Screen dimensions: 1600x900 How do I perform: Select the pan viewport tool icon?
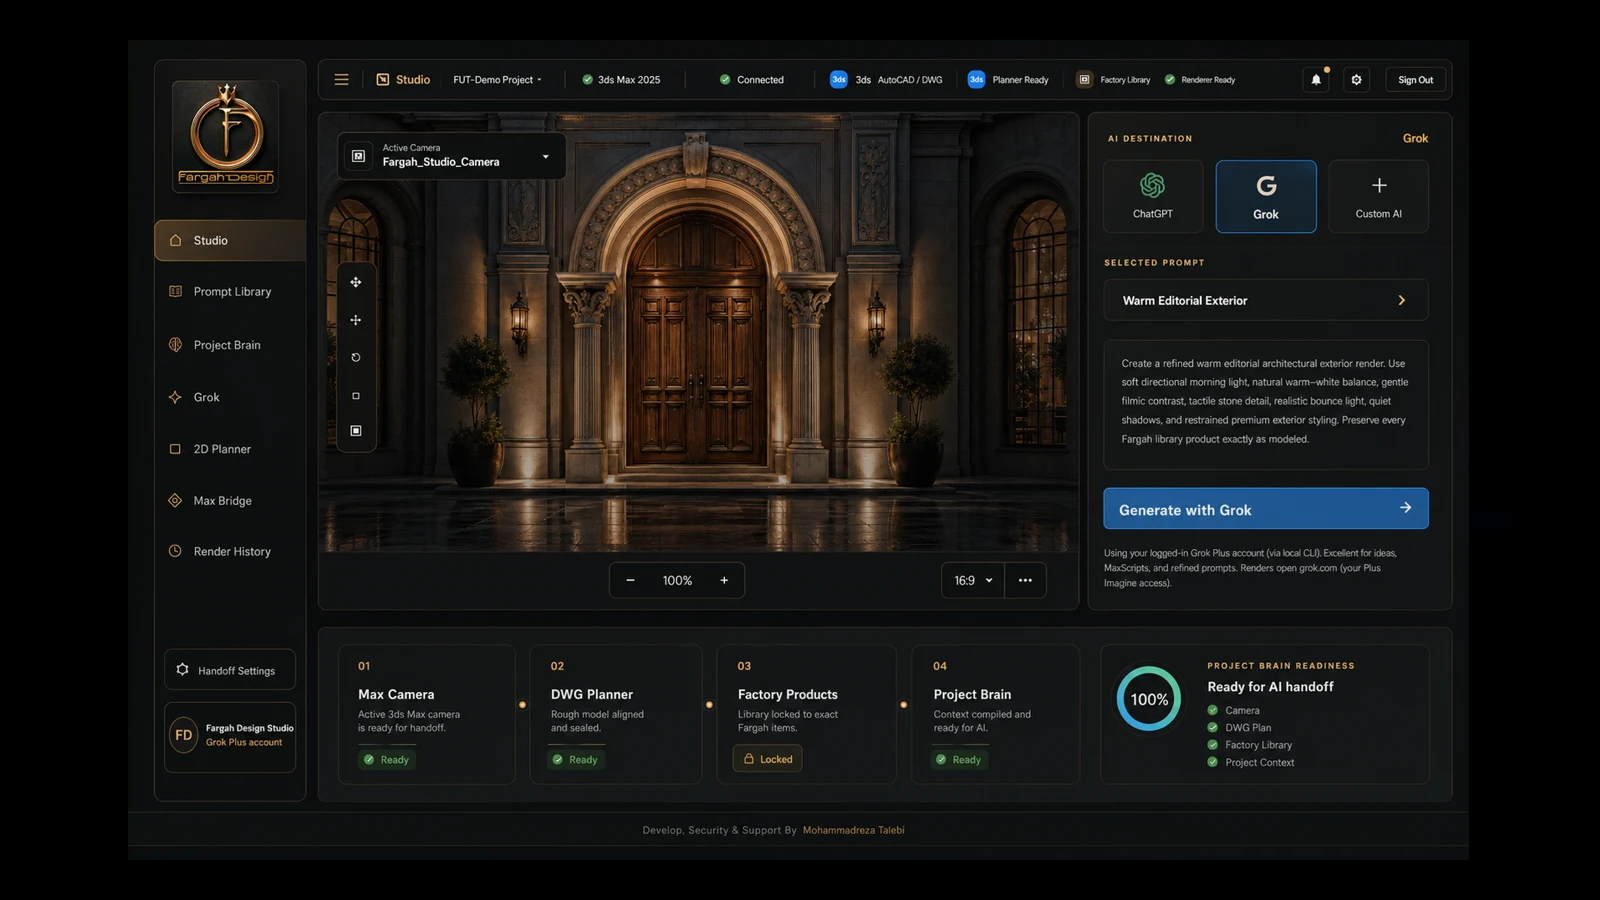(x=356, y=283)
